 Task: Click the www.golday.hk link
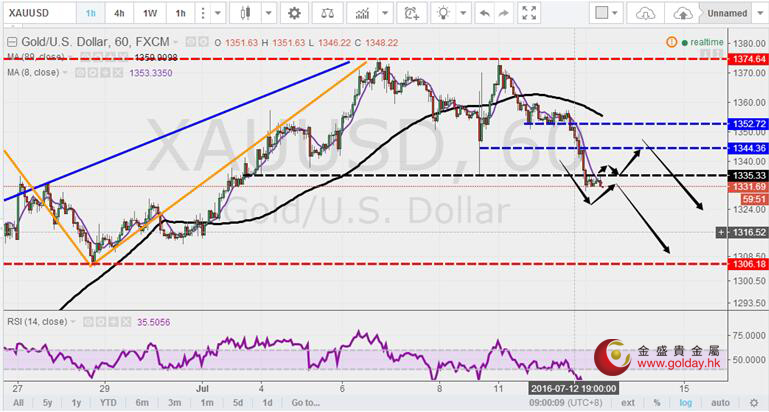(678, 364)
